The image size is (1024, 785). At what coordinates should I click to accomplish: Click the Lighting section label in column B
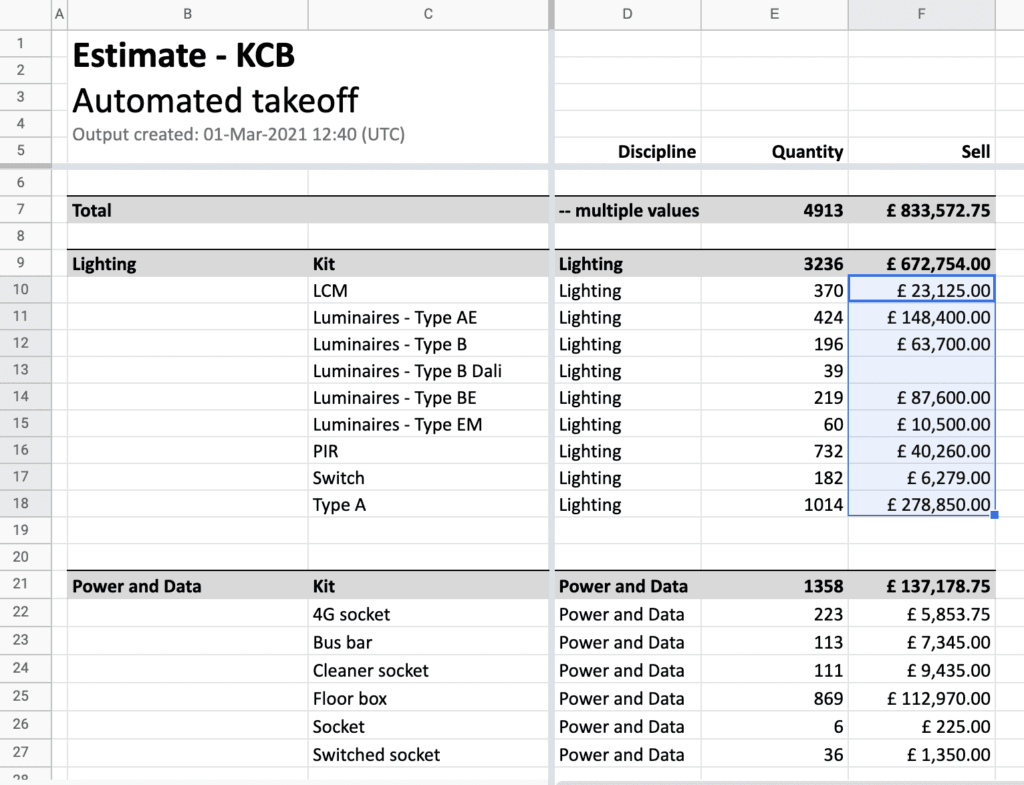pos(187,264)
